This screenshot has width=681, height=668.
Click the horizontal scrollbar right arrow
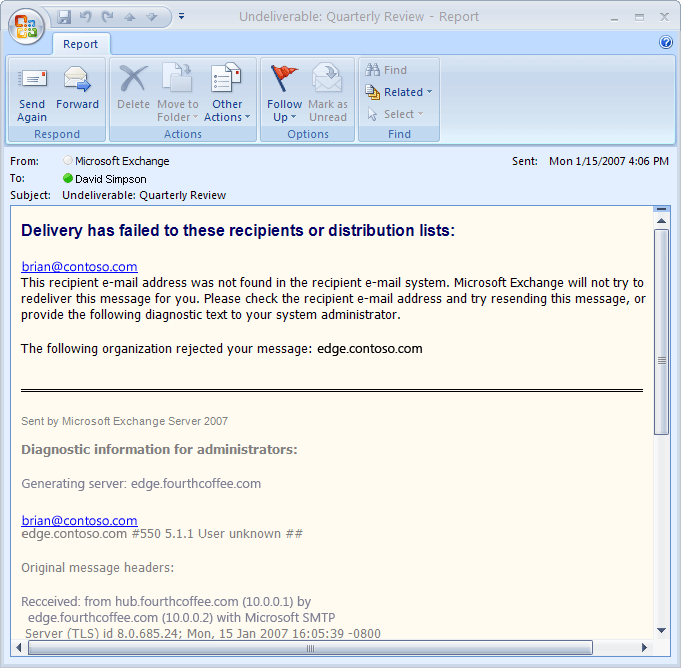643,648
